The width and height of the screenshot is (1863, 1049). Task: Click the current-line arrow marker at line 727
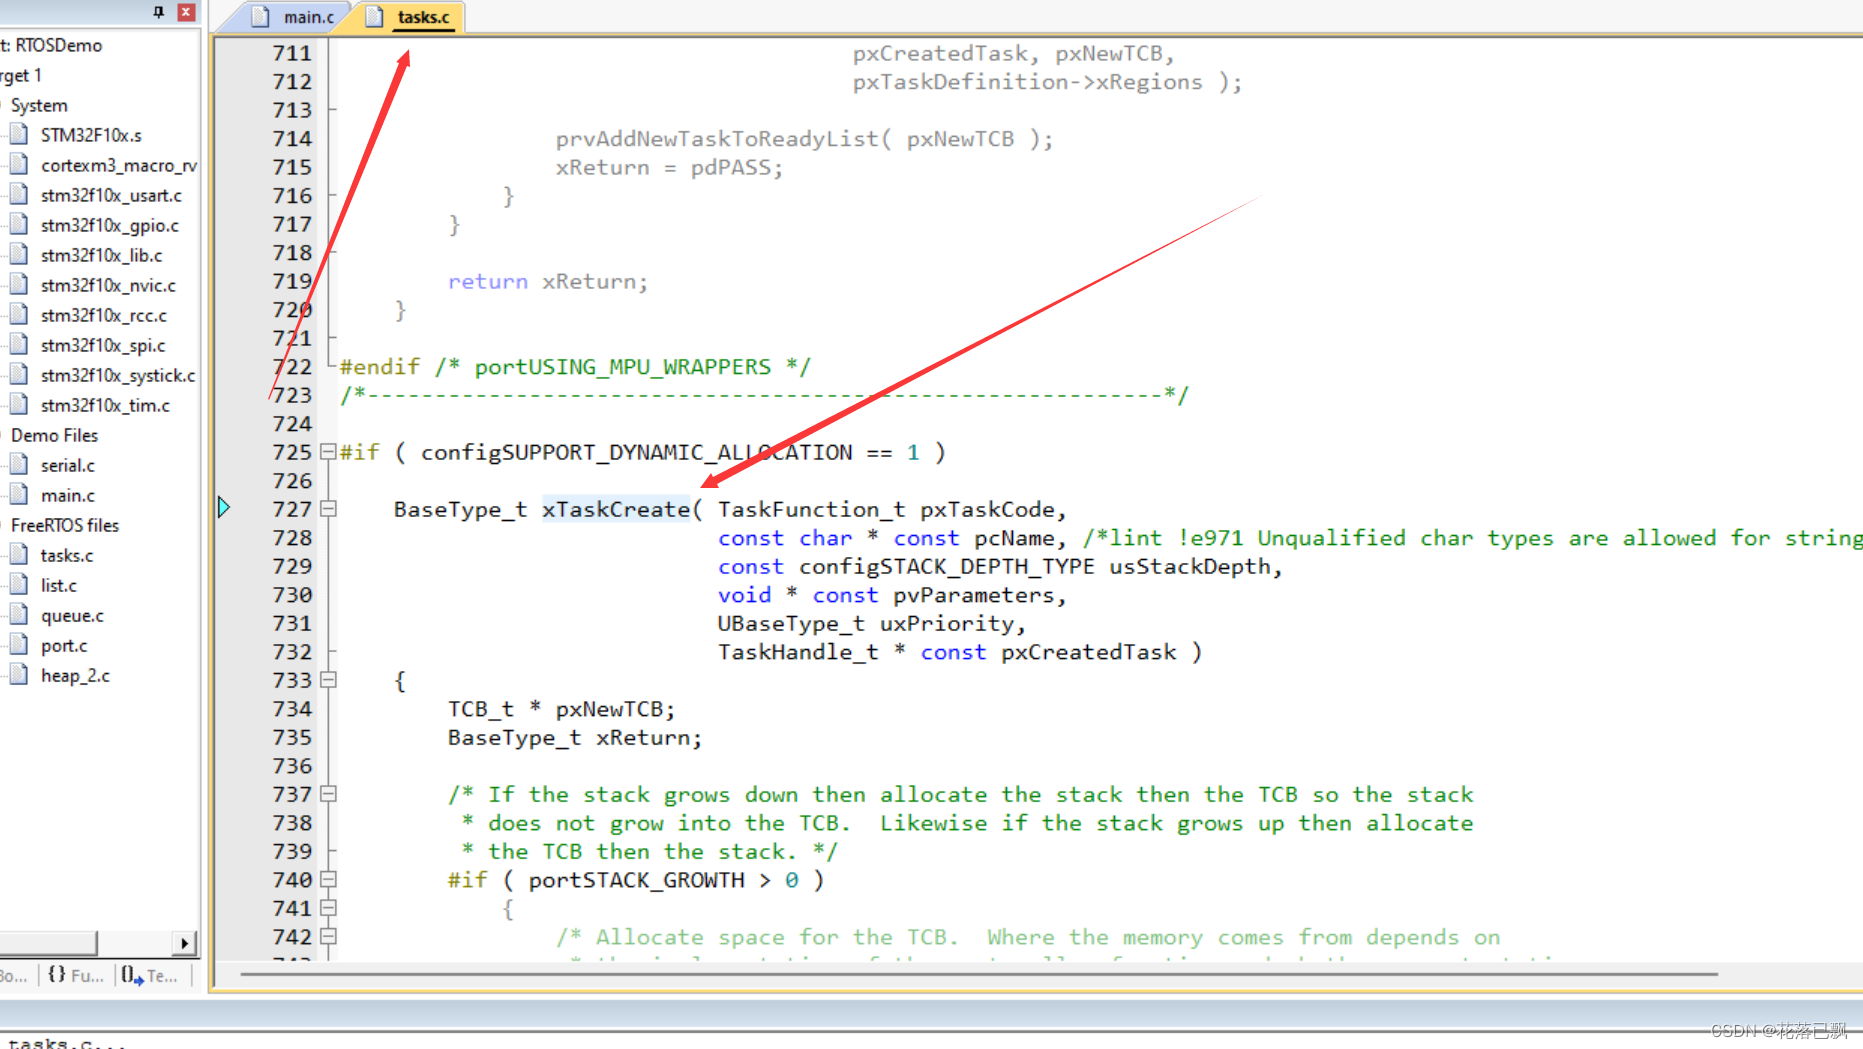tap(224, 507)
